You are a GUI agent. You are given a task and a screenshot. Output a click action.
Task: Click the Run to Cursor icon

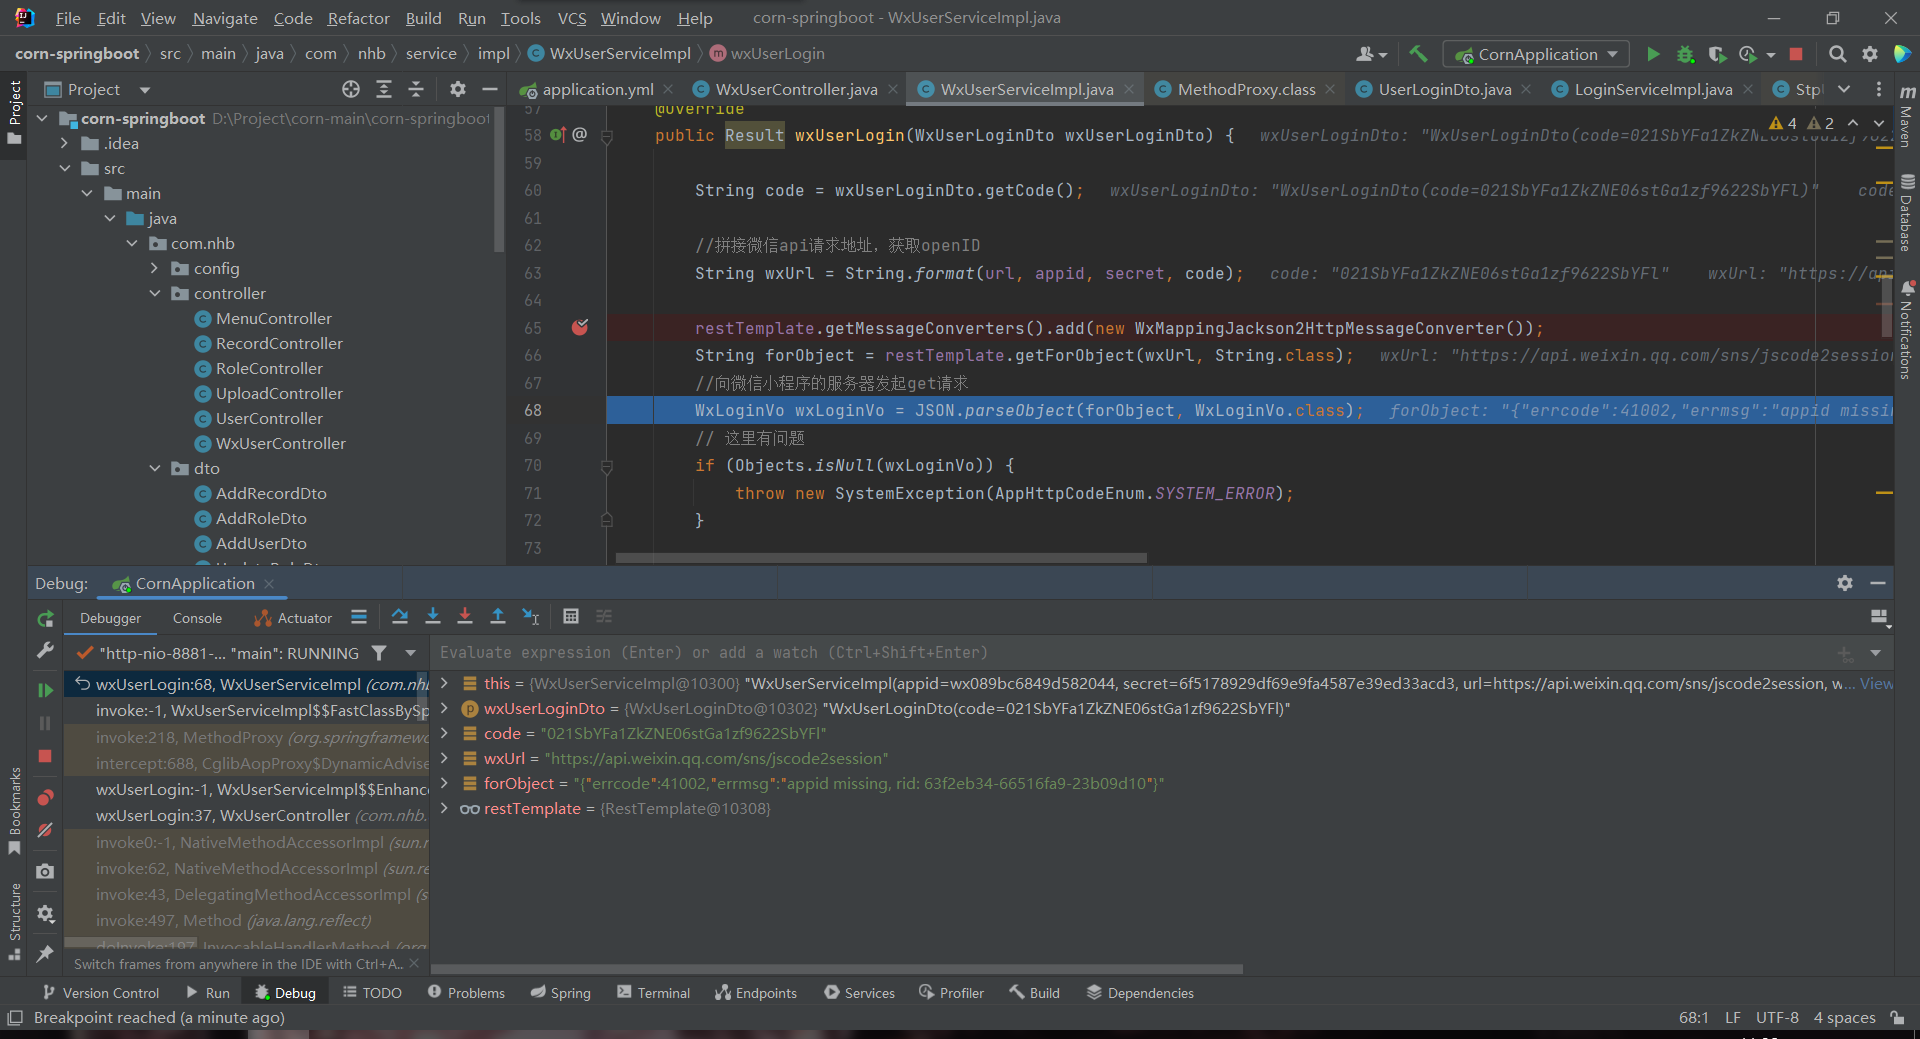[x=531, y=617]
